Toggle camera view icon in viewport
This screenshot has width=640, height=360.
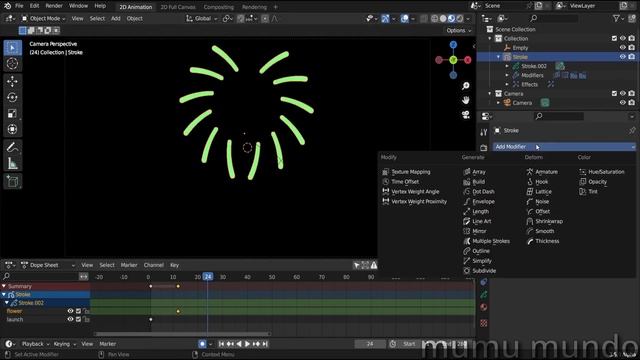[x=465, y=115]
